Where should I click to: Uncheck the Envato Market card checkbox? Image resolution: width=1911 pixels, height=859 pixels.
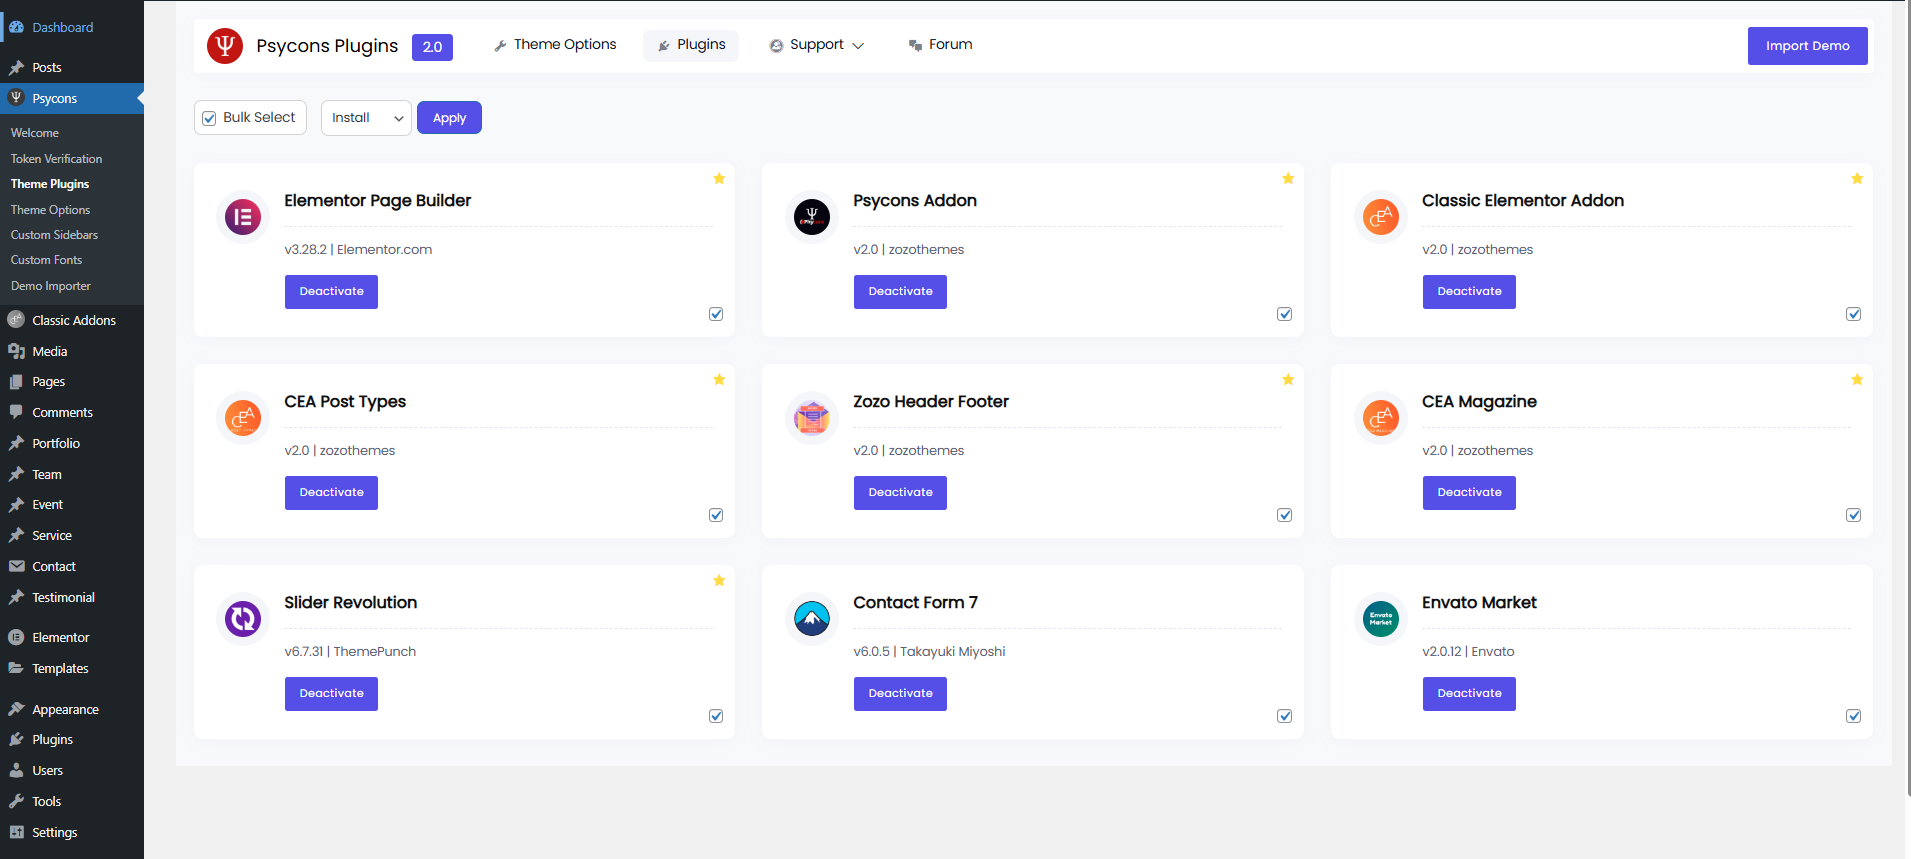pos(1854,716)
